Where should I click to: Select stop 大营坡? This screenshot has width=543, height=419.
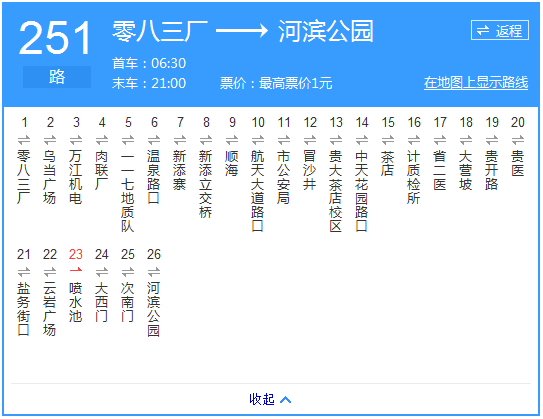pyautogui.click(x=466, y=170)
